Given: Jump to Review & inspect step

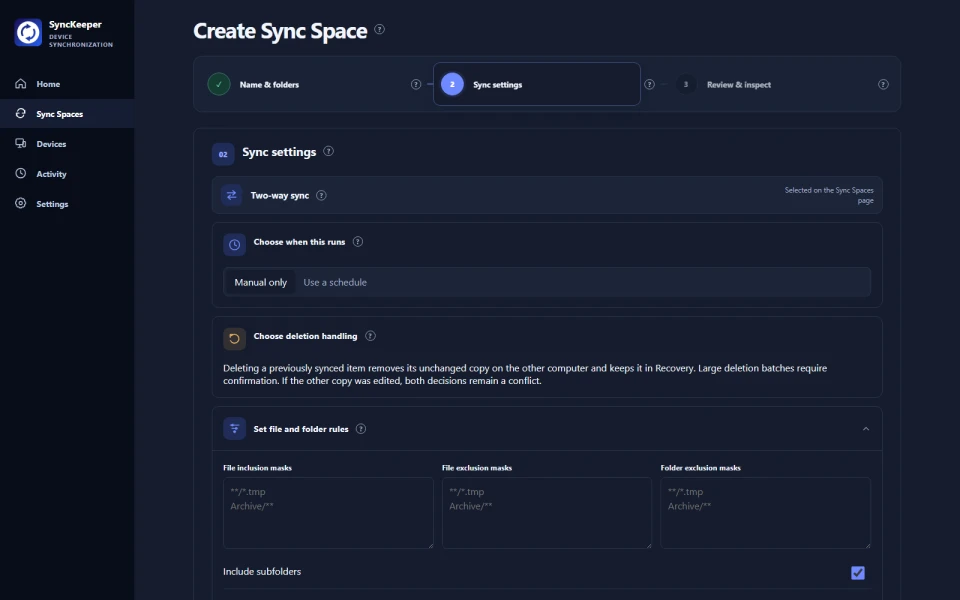Looking at the screenshot, I should pyautogui.click(x=770, y=84).
